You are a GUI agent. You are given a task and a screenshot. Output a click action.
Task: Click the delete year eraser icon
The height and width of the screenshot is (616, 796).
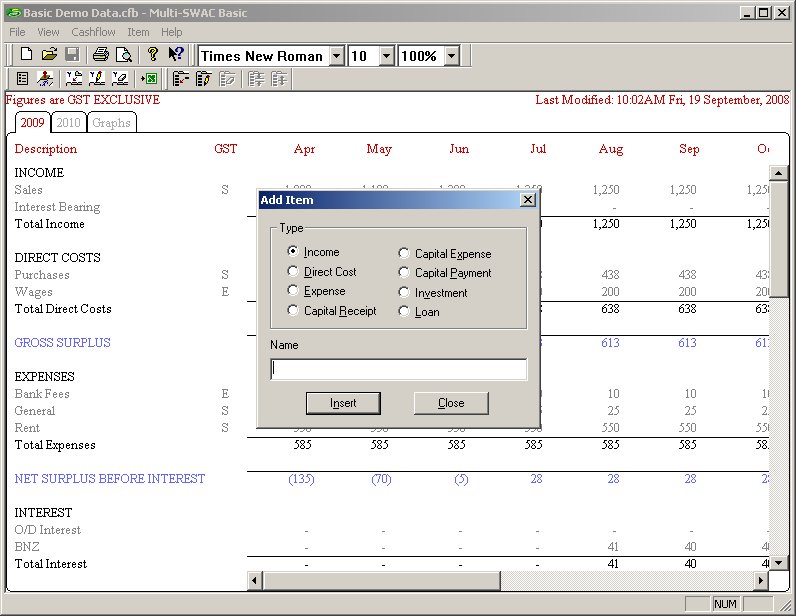tap(120, 79)
